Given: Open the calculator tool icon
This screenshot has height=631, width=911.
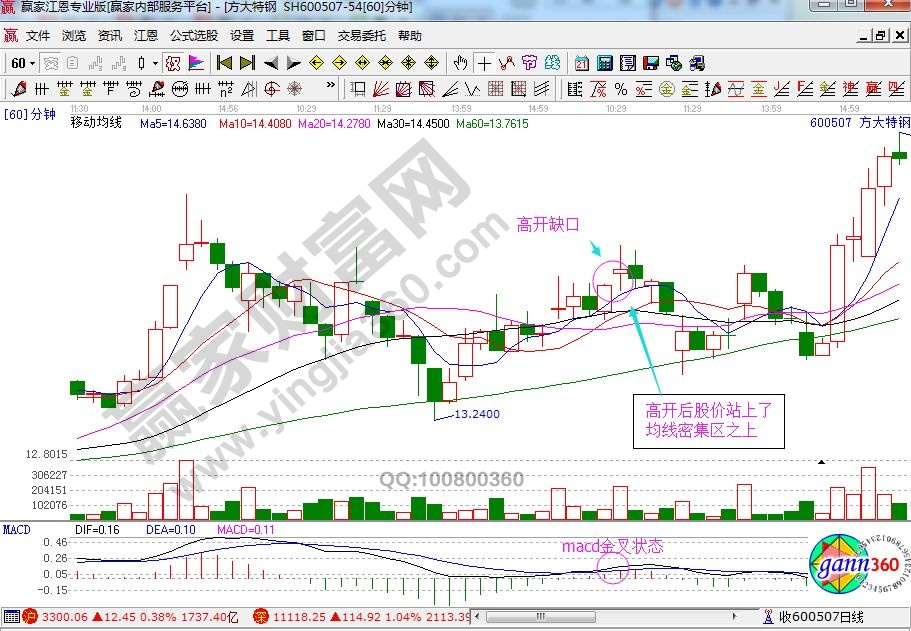Looking at the screenshot, I should point(604,63).
